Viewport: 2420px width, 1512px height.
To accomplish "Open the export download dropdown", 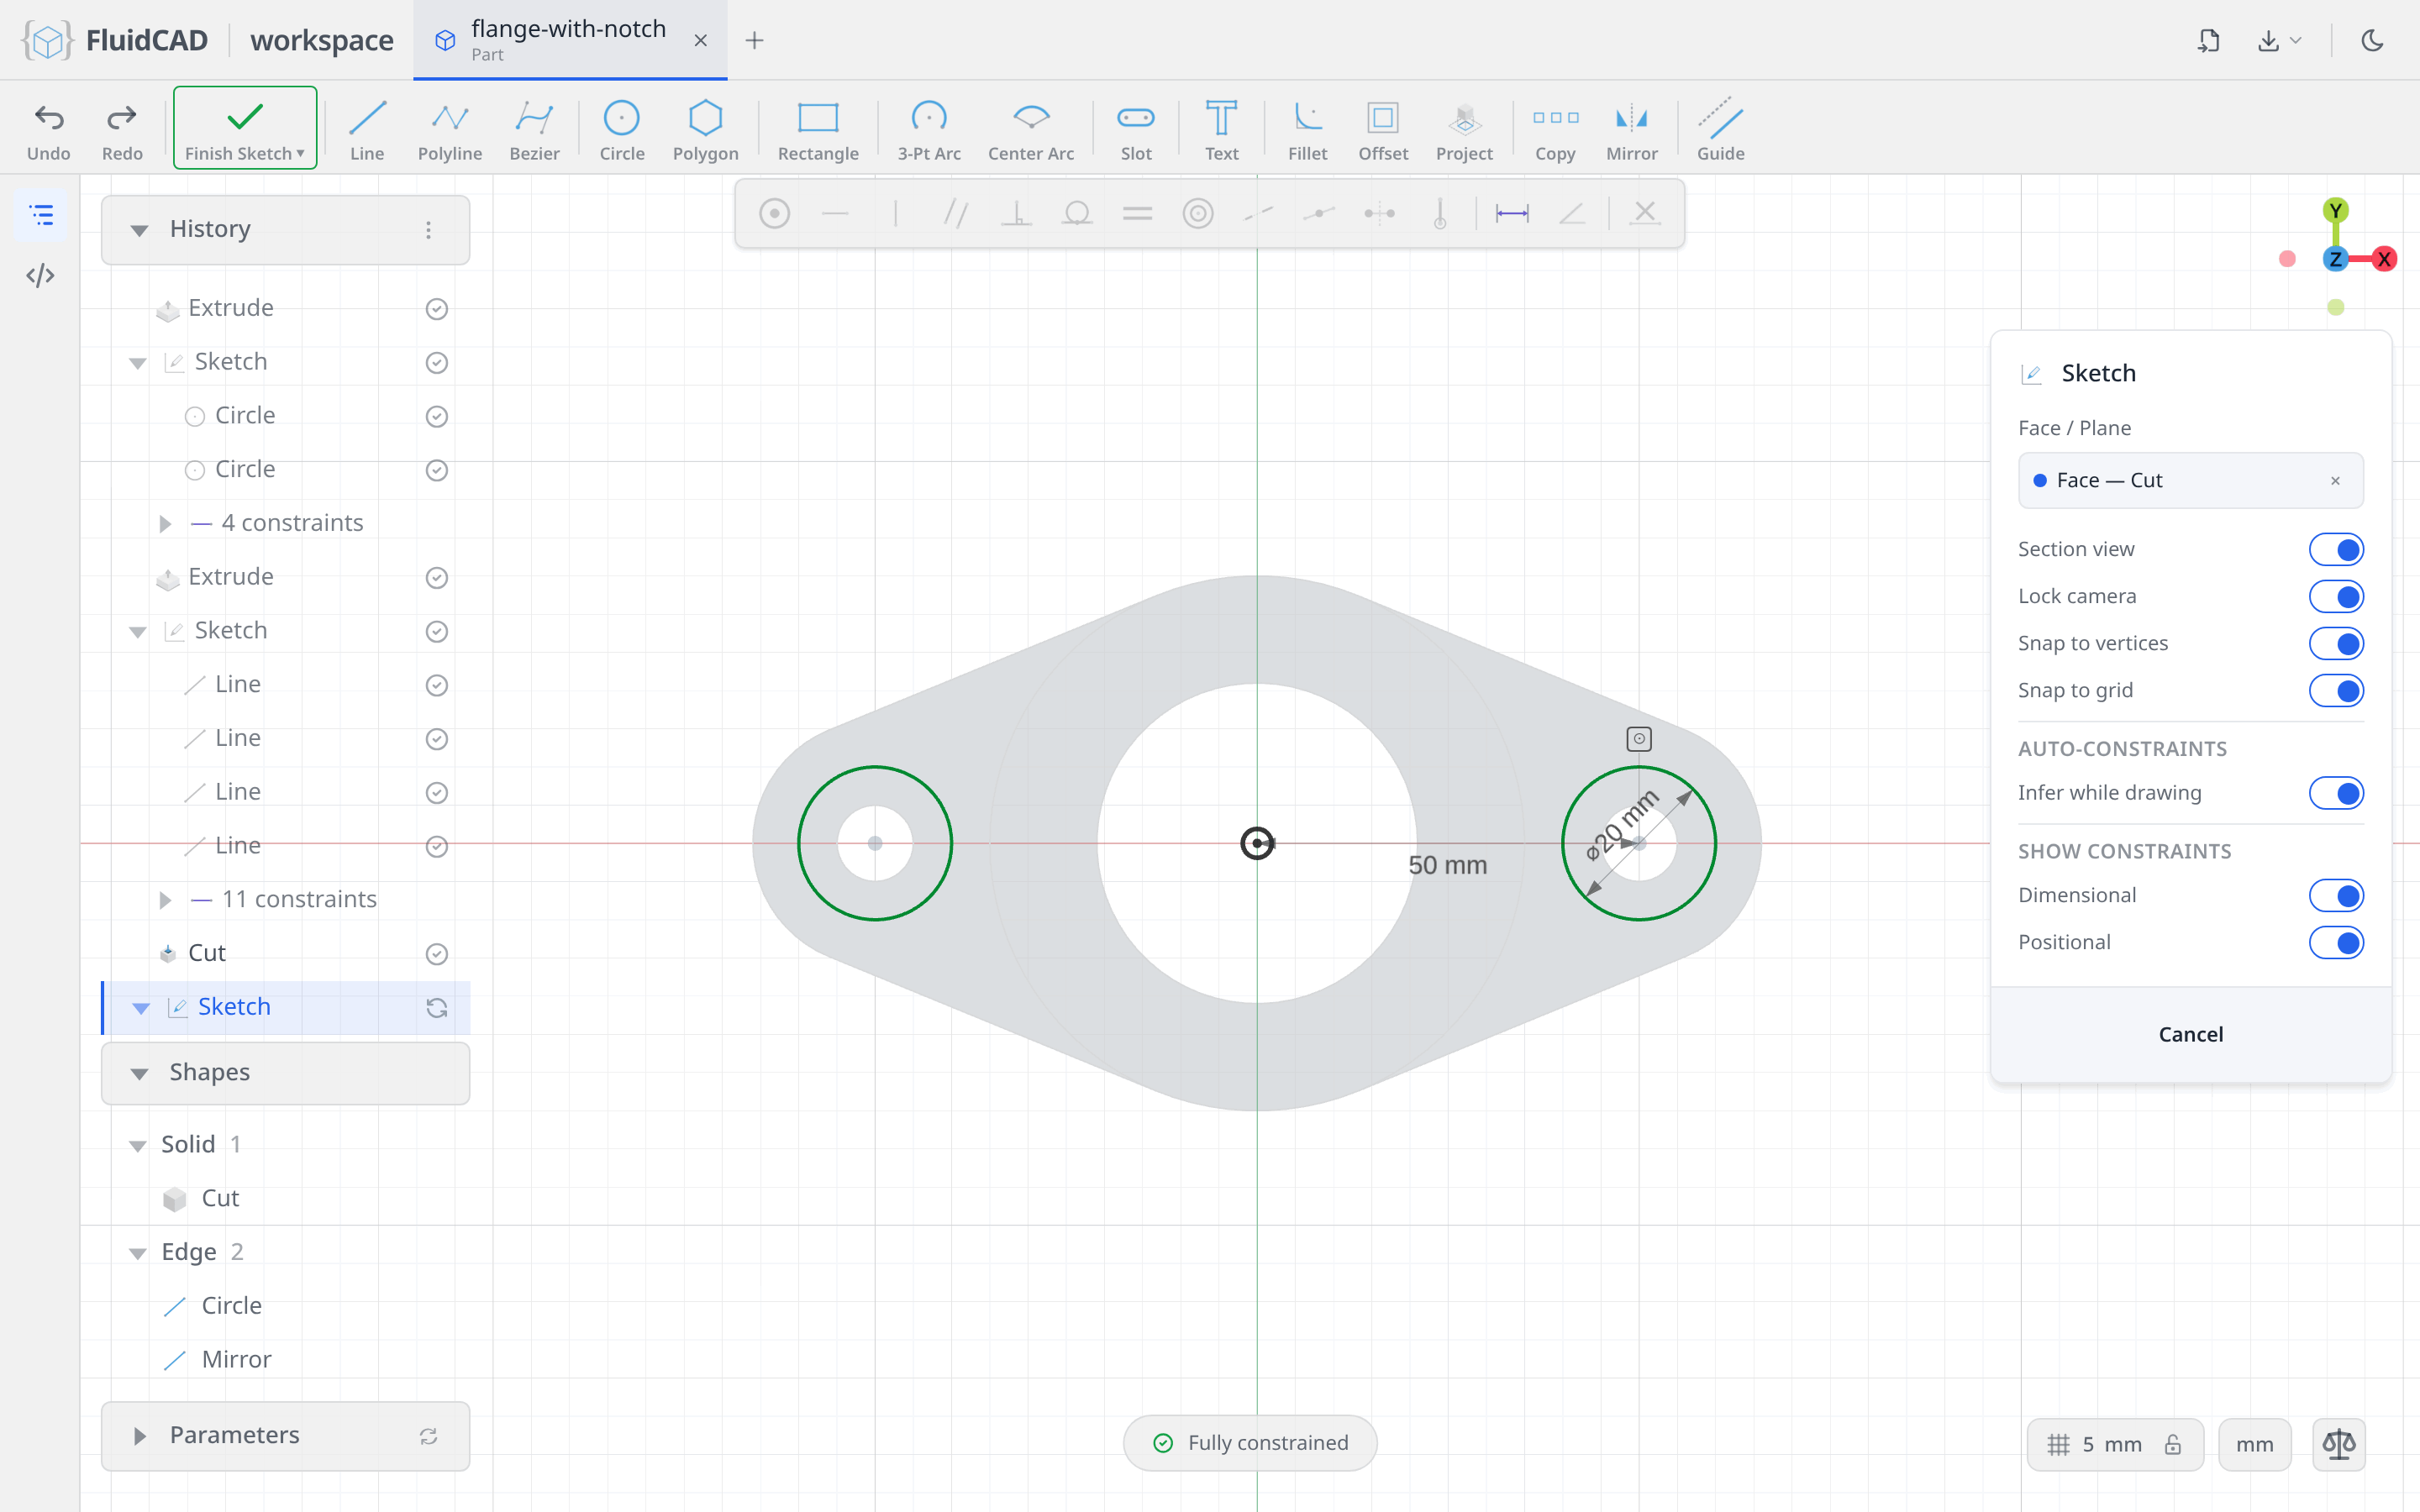I will click(2279, 40).
